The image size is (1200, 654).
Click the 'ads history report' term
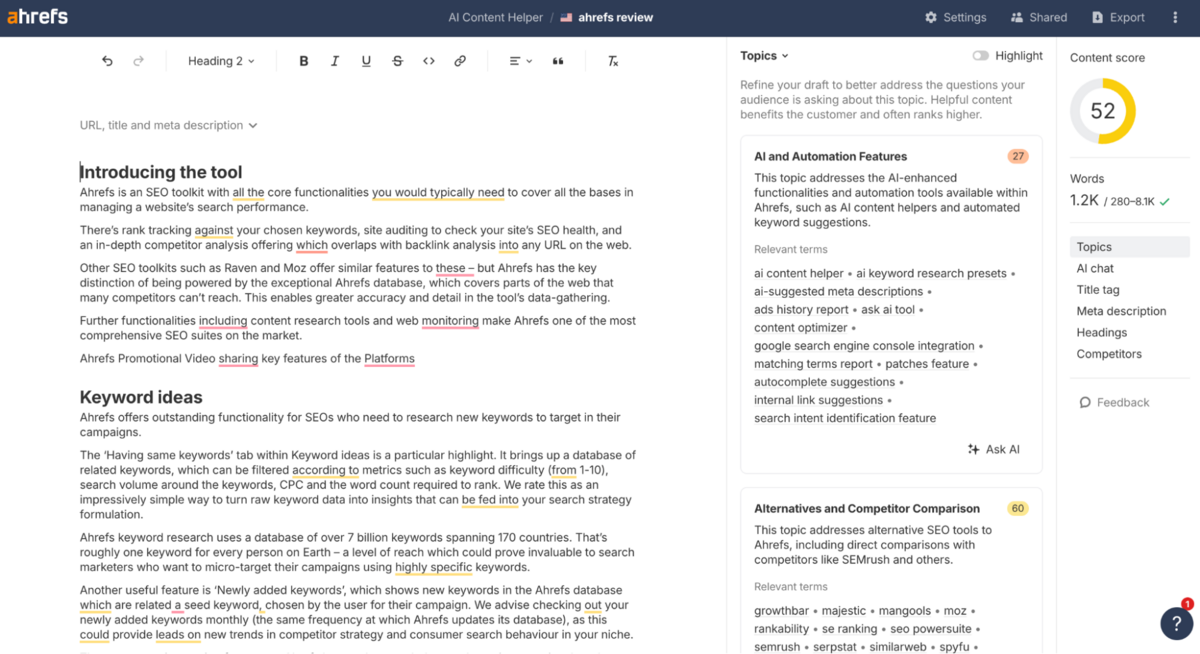(x=801, y=309)
